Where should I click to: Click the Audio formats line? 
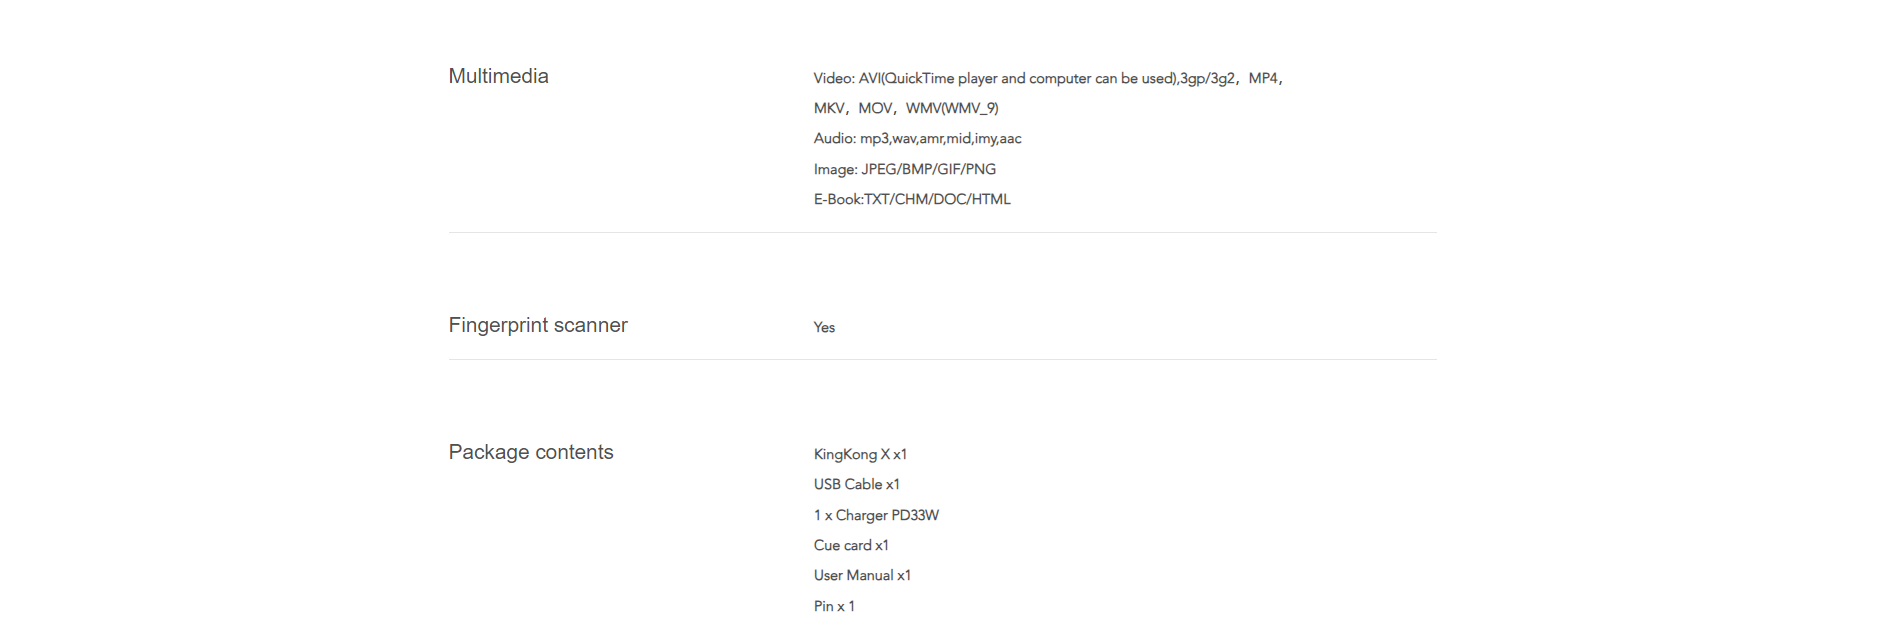[x=917, y=138]
